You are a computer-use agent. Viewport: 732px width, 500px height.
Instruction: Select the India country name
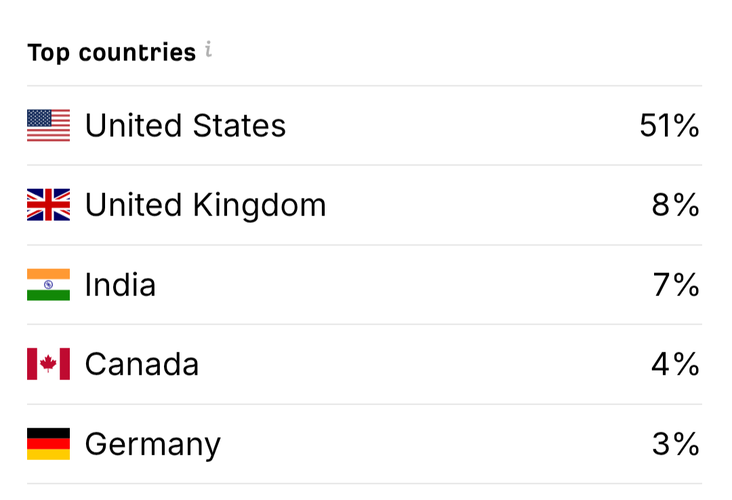coord(120,285)
